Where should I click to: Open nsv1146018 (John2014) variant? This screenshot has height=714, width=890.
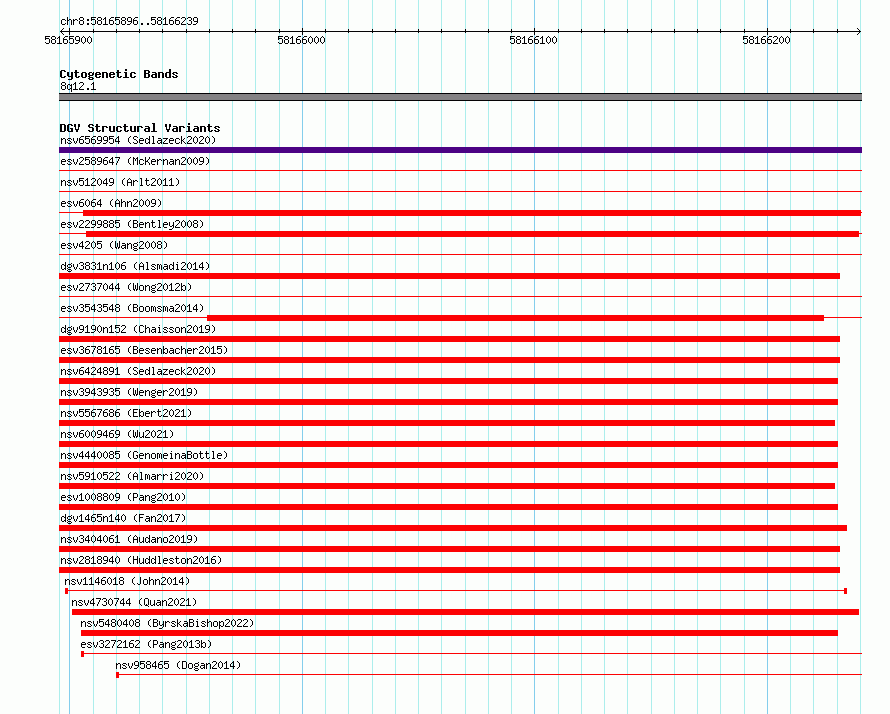(127, 581)
